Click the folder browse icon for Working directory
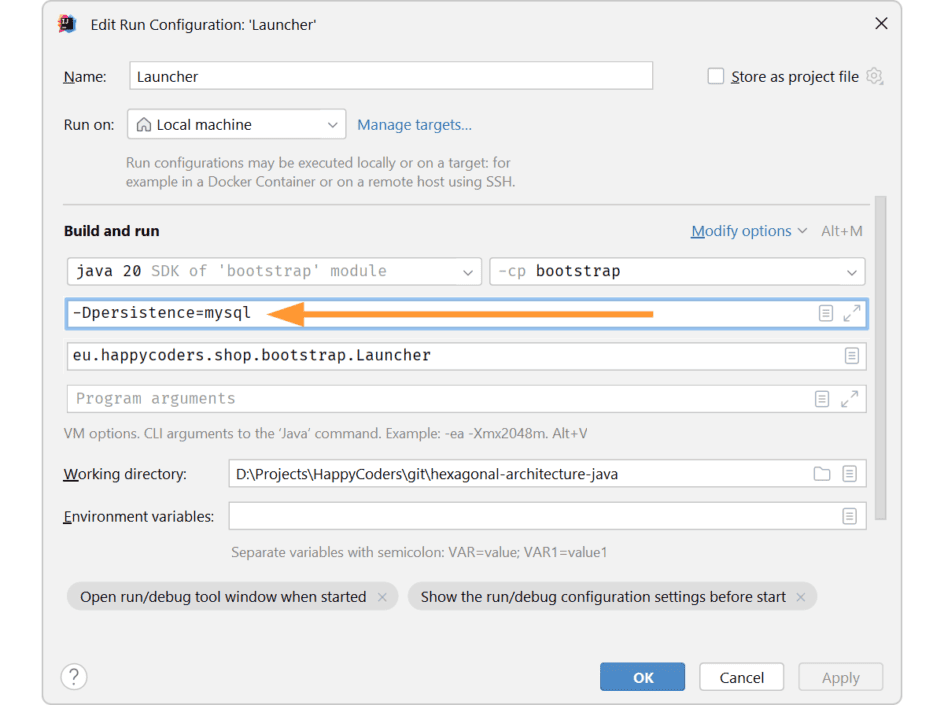This screenshot has width=944, height=705. tap(822, 473)
